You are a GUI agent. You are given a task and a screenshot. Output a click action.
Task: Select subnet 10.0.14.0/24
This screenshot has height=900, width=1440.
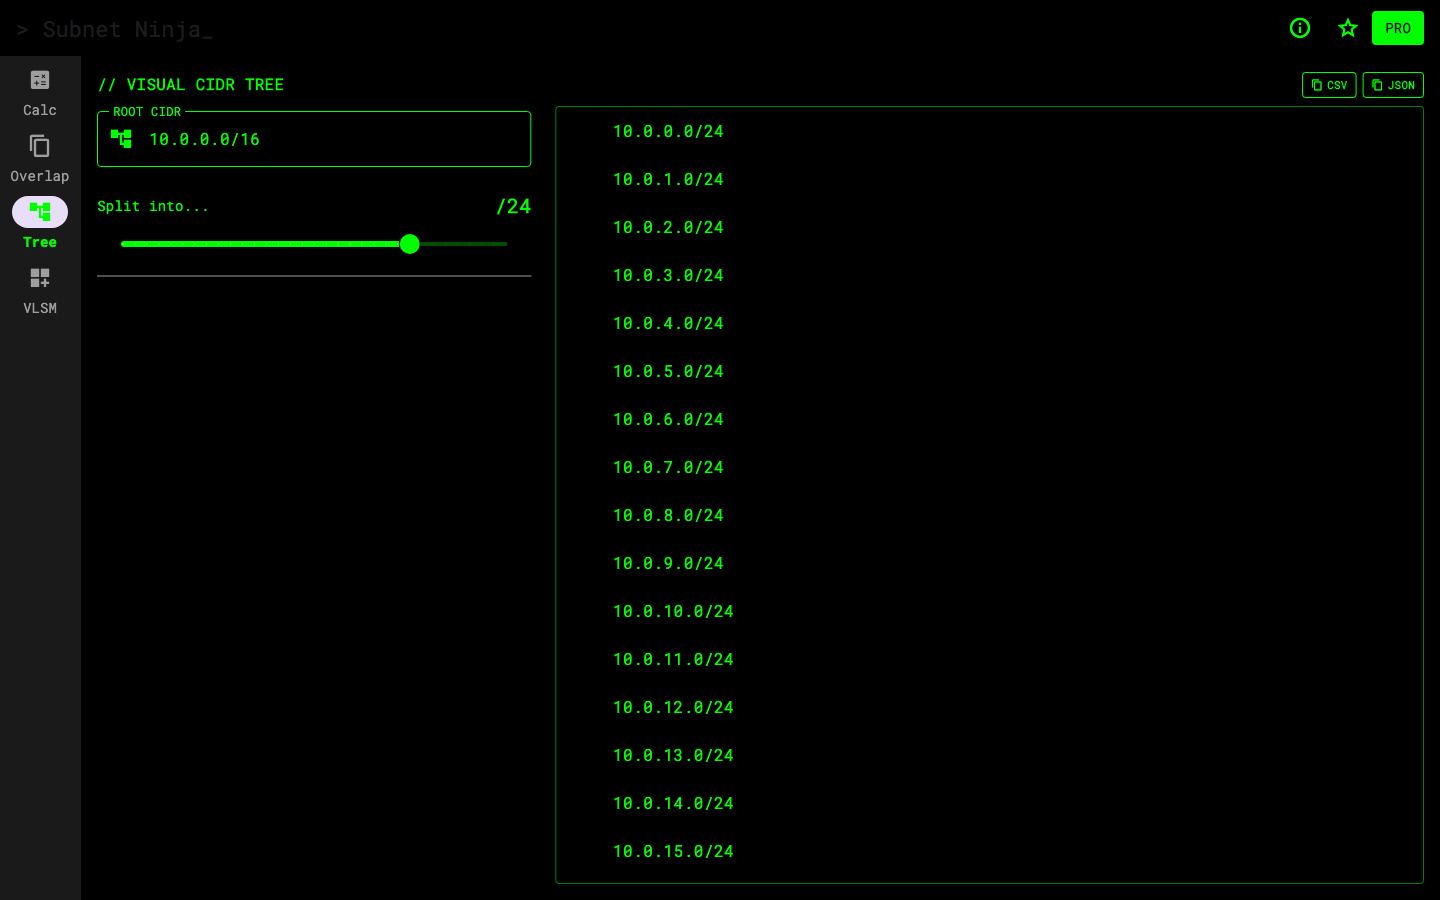673,804
